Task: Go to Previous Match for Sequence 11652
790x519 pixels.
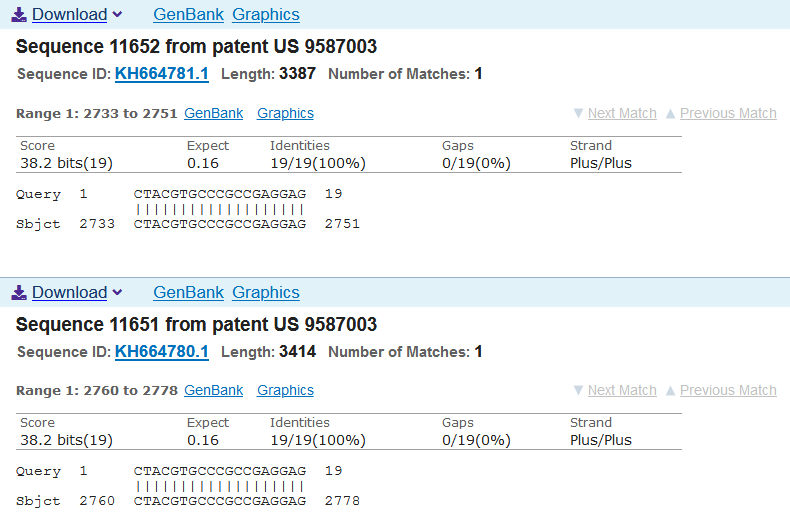Action: [721, 114]
